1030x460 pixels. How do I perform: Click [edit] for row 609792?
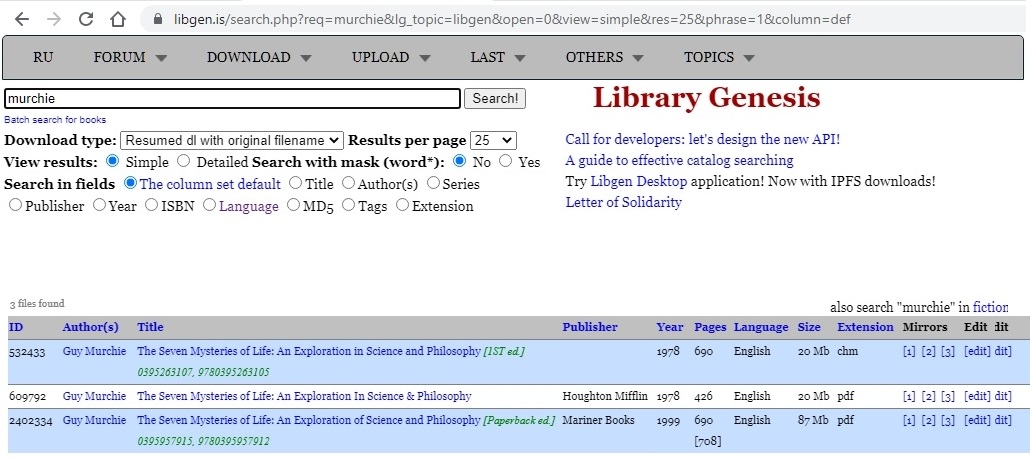click(x=977, y=396)
